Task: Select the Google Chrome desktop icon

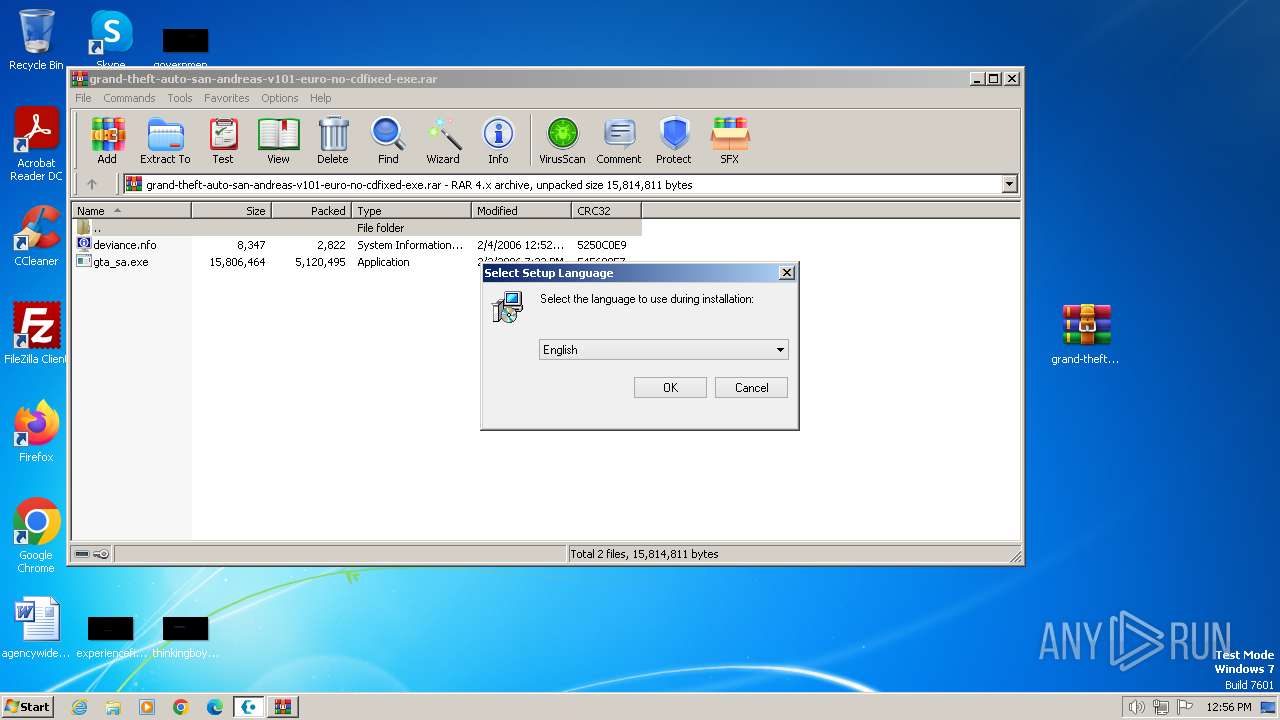Action: pos(36,536)
